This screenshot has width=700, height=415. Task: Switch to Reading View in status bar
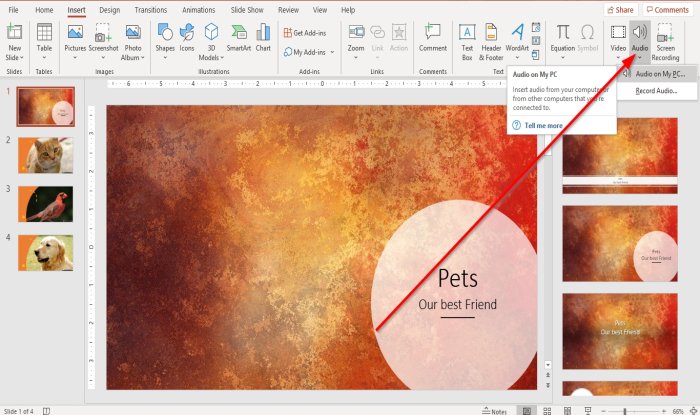pos(567,410)
